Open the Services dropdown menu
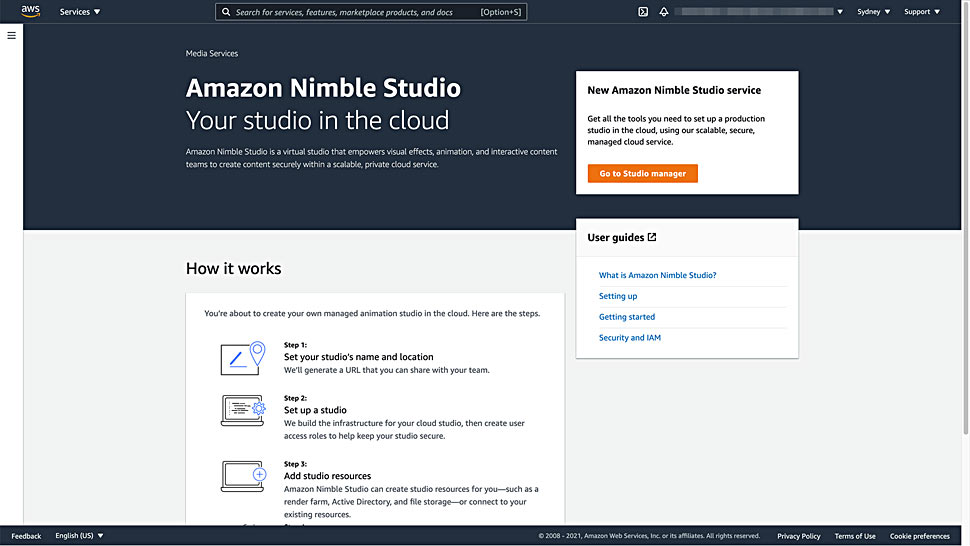The image size is (970, 546). coord(80,12)
